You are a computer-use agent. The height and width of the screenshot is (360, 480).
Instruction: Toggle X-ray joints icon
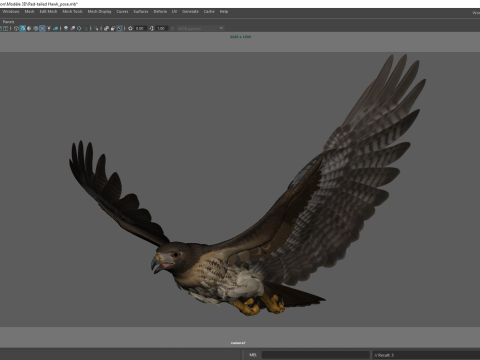point(119,28)
